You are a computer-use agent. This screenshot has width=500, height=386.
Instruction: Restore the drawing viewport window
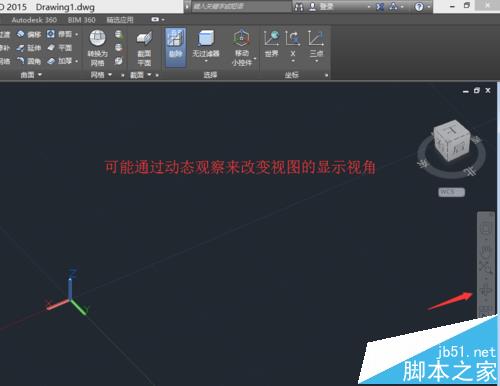pos(477,90)
